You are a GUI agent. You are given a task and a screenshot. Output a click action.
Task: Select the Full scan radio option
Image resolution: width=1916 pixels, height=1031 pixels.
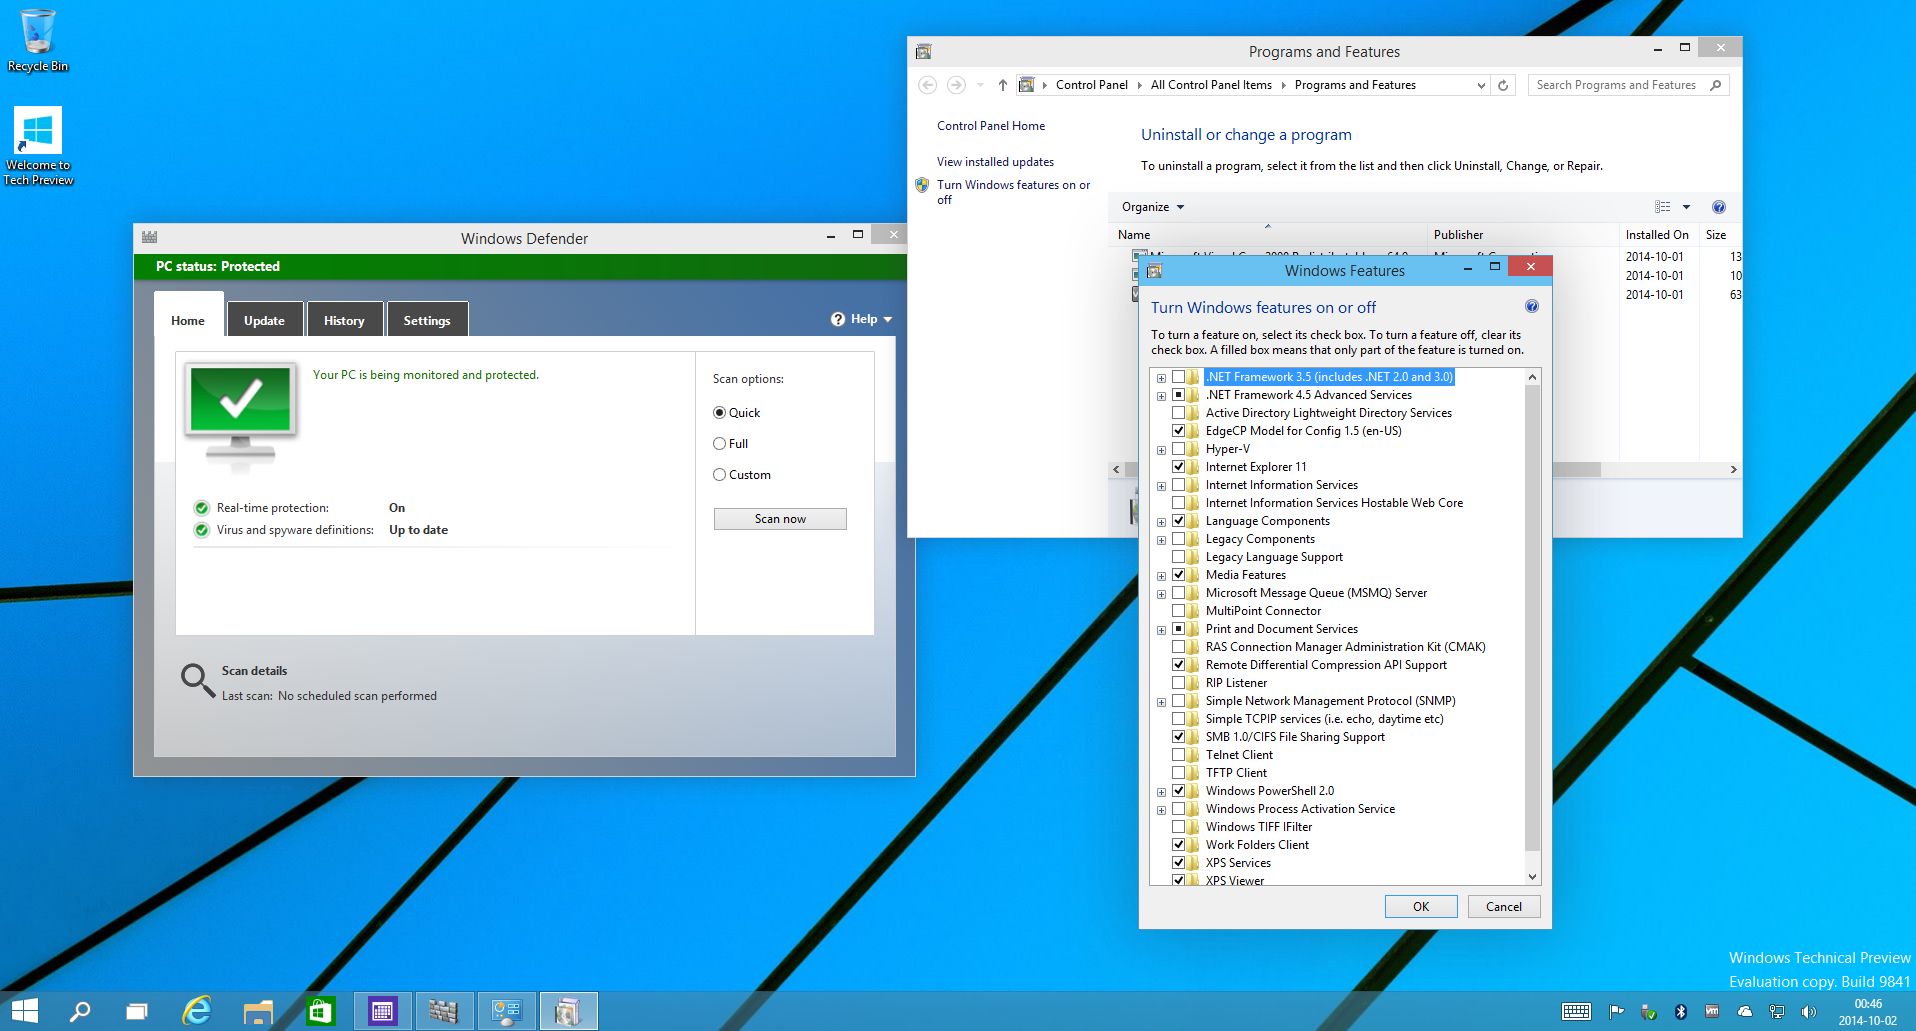(719, 444)
